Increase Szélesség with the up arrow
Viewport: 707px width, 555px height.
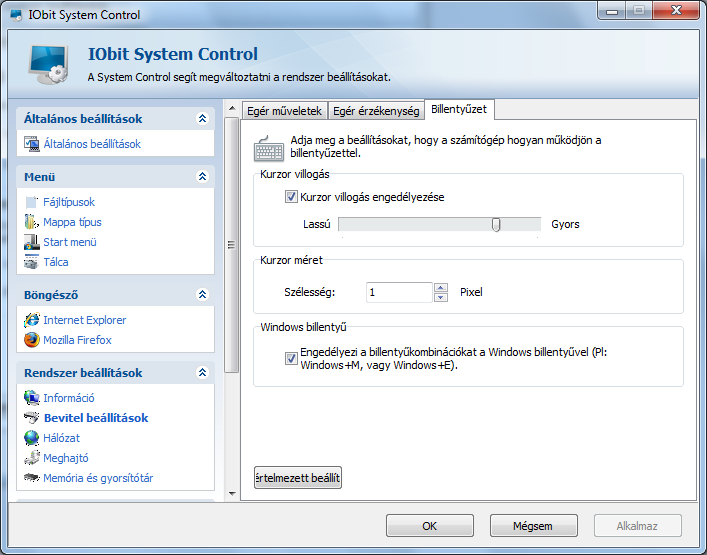pyautogui.click(x=441, y=287)
